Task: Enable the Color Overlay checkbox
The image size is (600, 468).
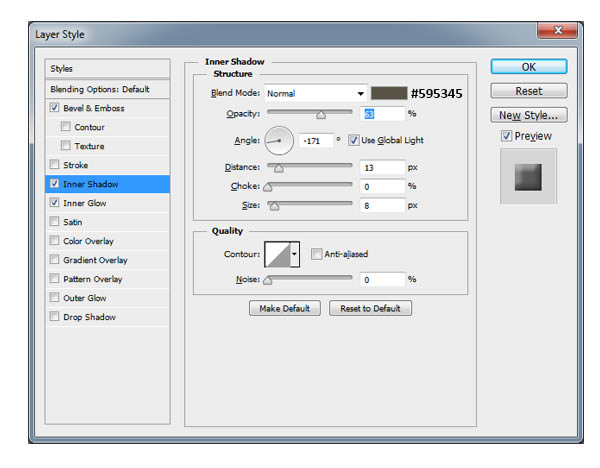Action: tap(54, 240)
